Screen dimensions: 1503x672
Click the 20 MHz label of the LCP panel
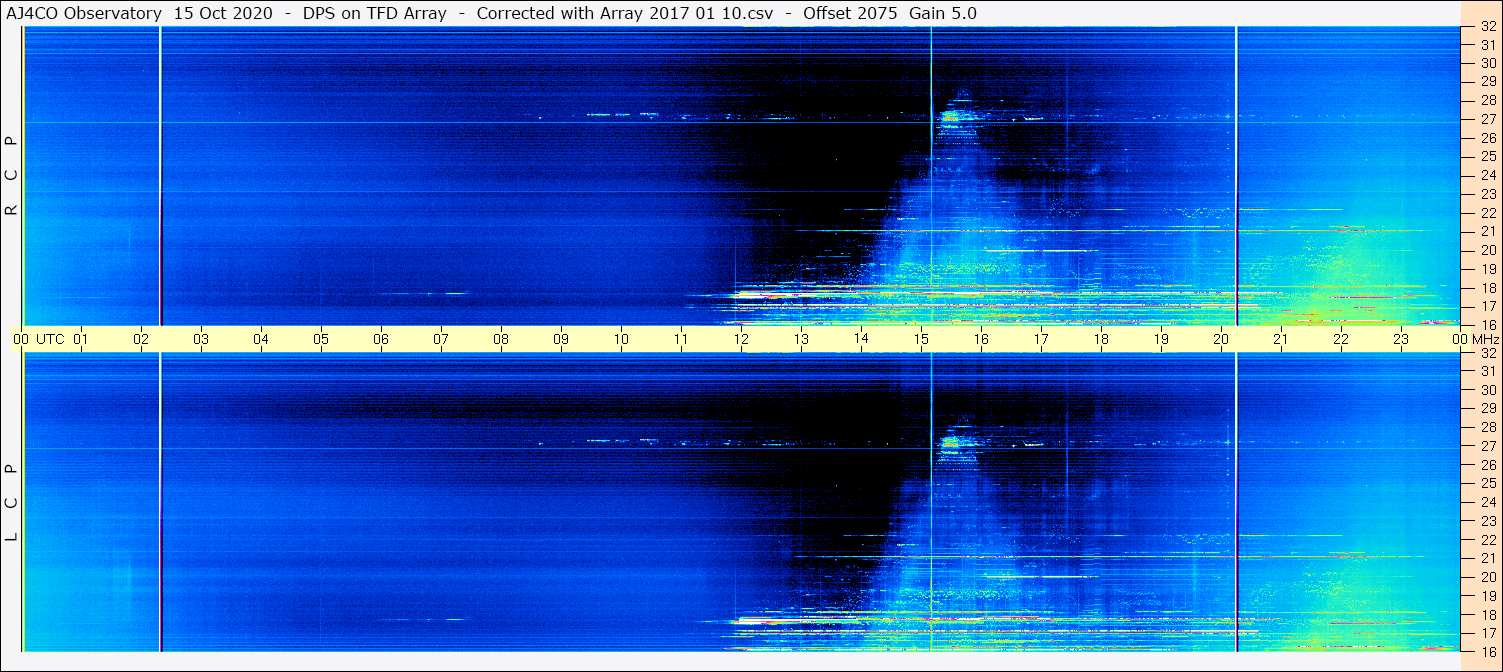(x=1488, y=577)
